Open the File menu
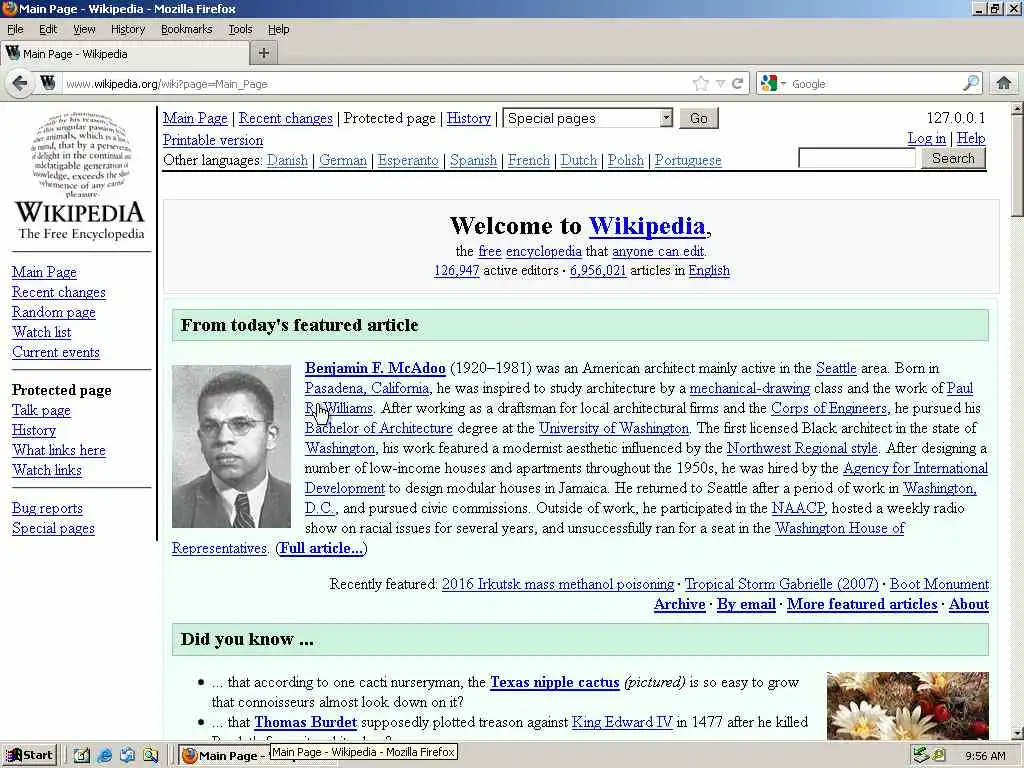 (15, 29)
